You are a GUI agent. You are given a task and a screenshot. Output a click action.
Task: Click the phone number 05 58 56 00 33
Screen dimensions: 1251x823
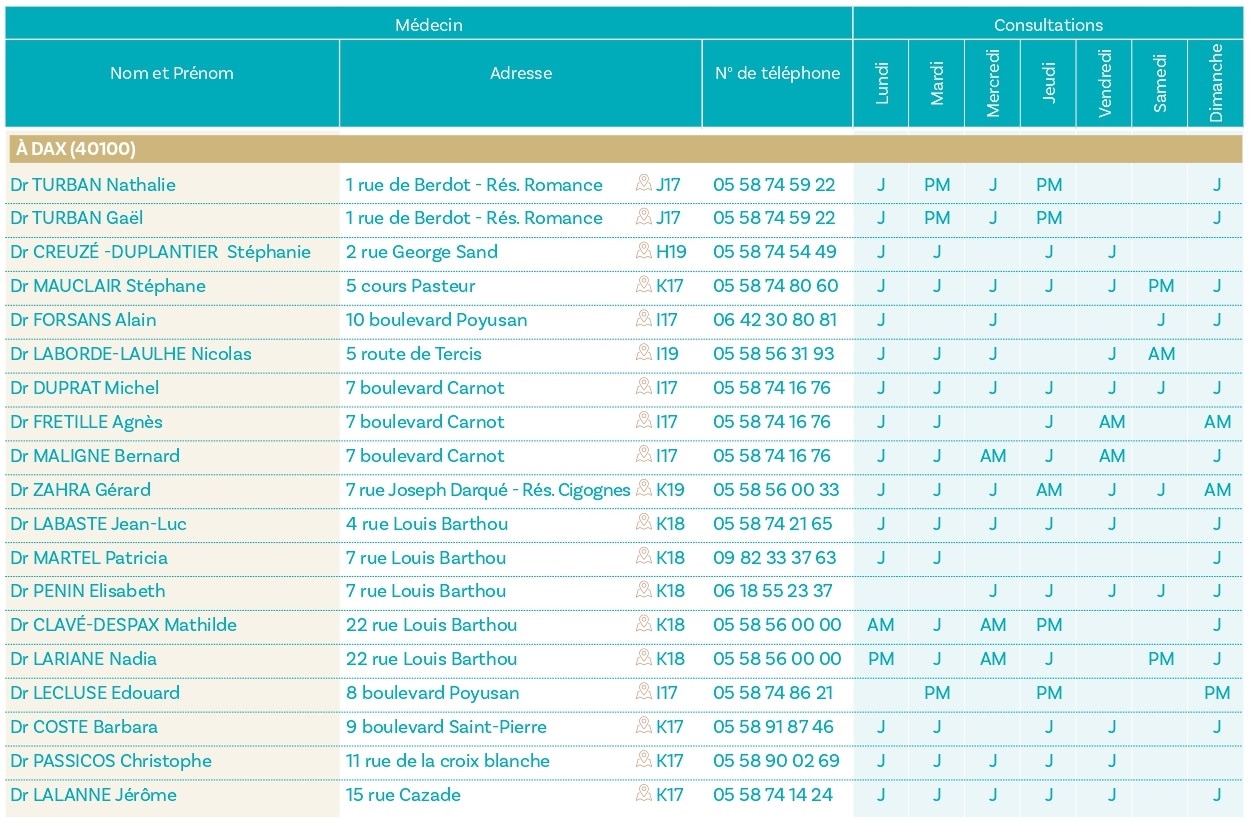[x=777, y=489]
